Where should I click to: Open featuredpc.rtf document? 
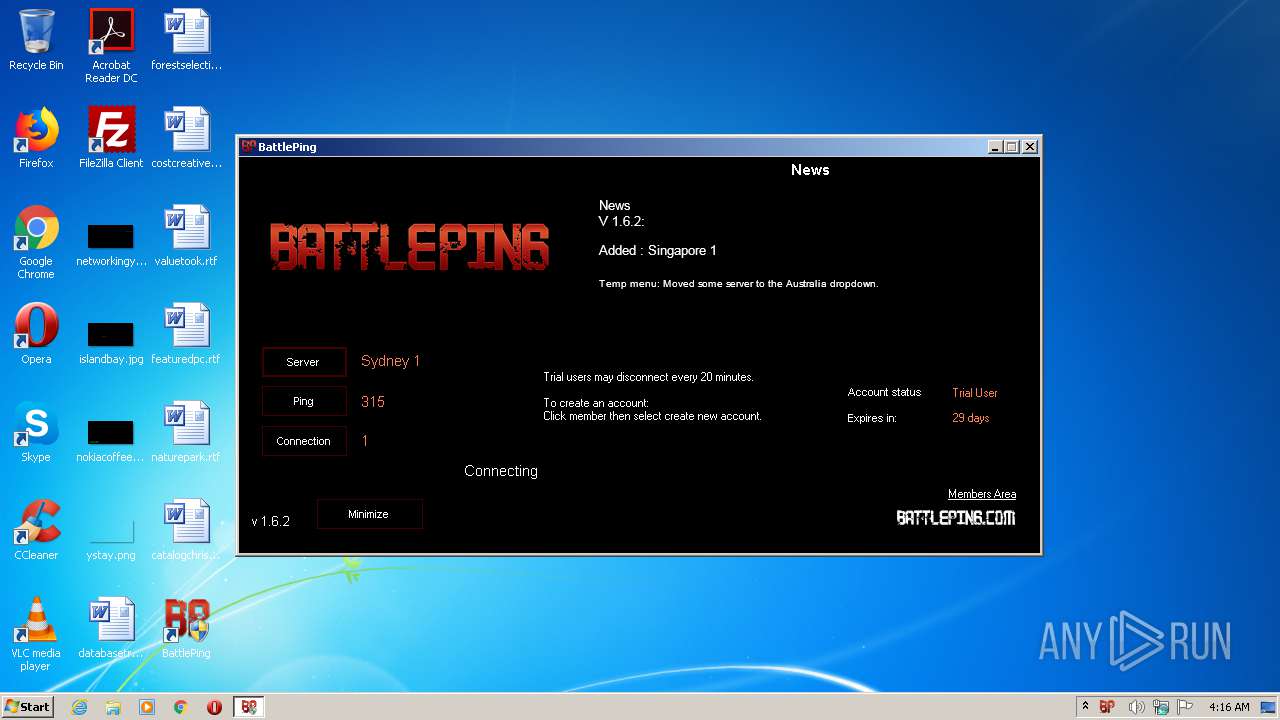pos(186,334)
